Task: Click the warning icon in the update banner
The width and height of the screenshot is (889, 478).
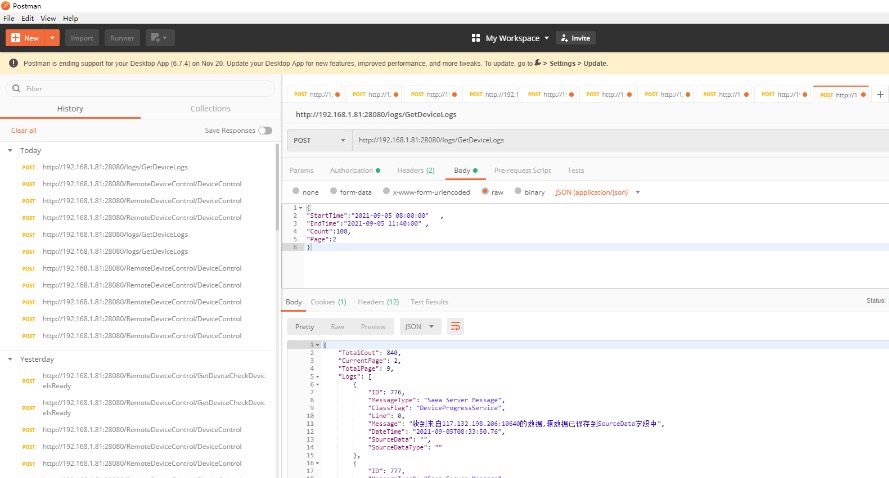Action: pyautogui.click(x=12, y=63)
